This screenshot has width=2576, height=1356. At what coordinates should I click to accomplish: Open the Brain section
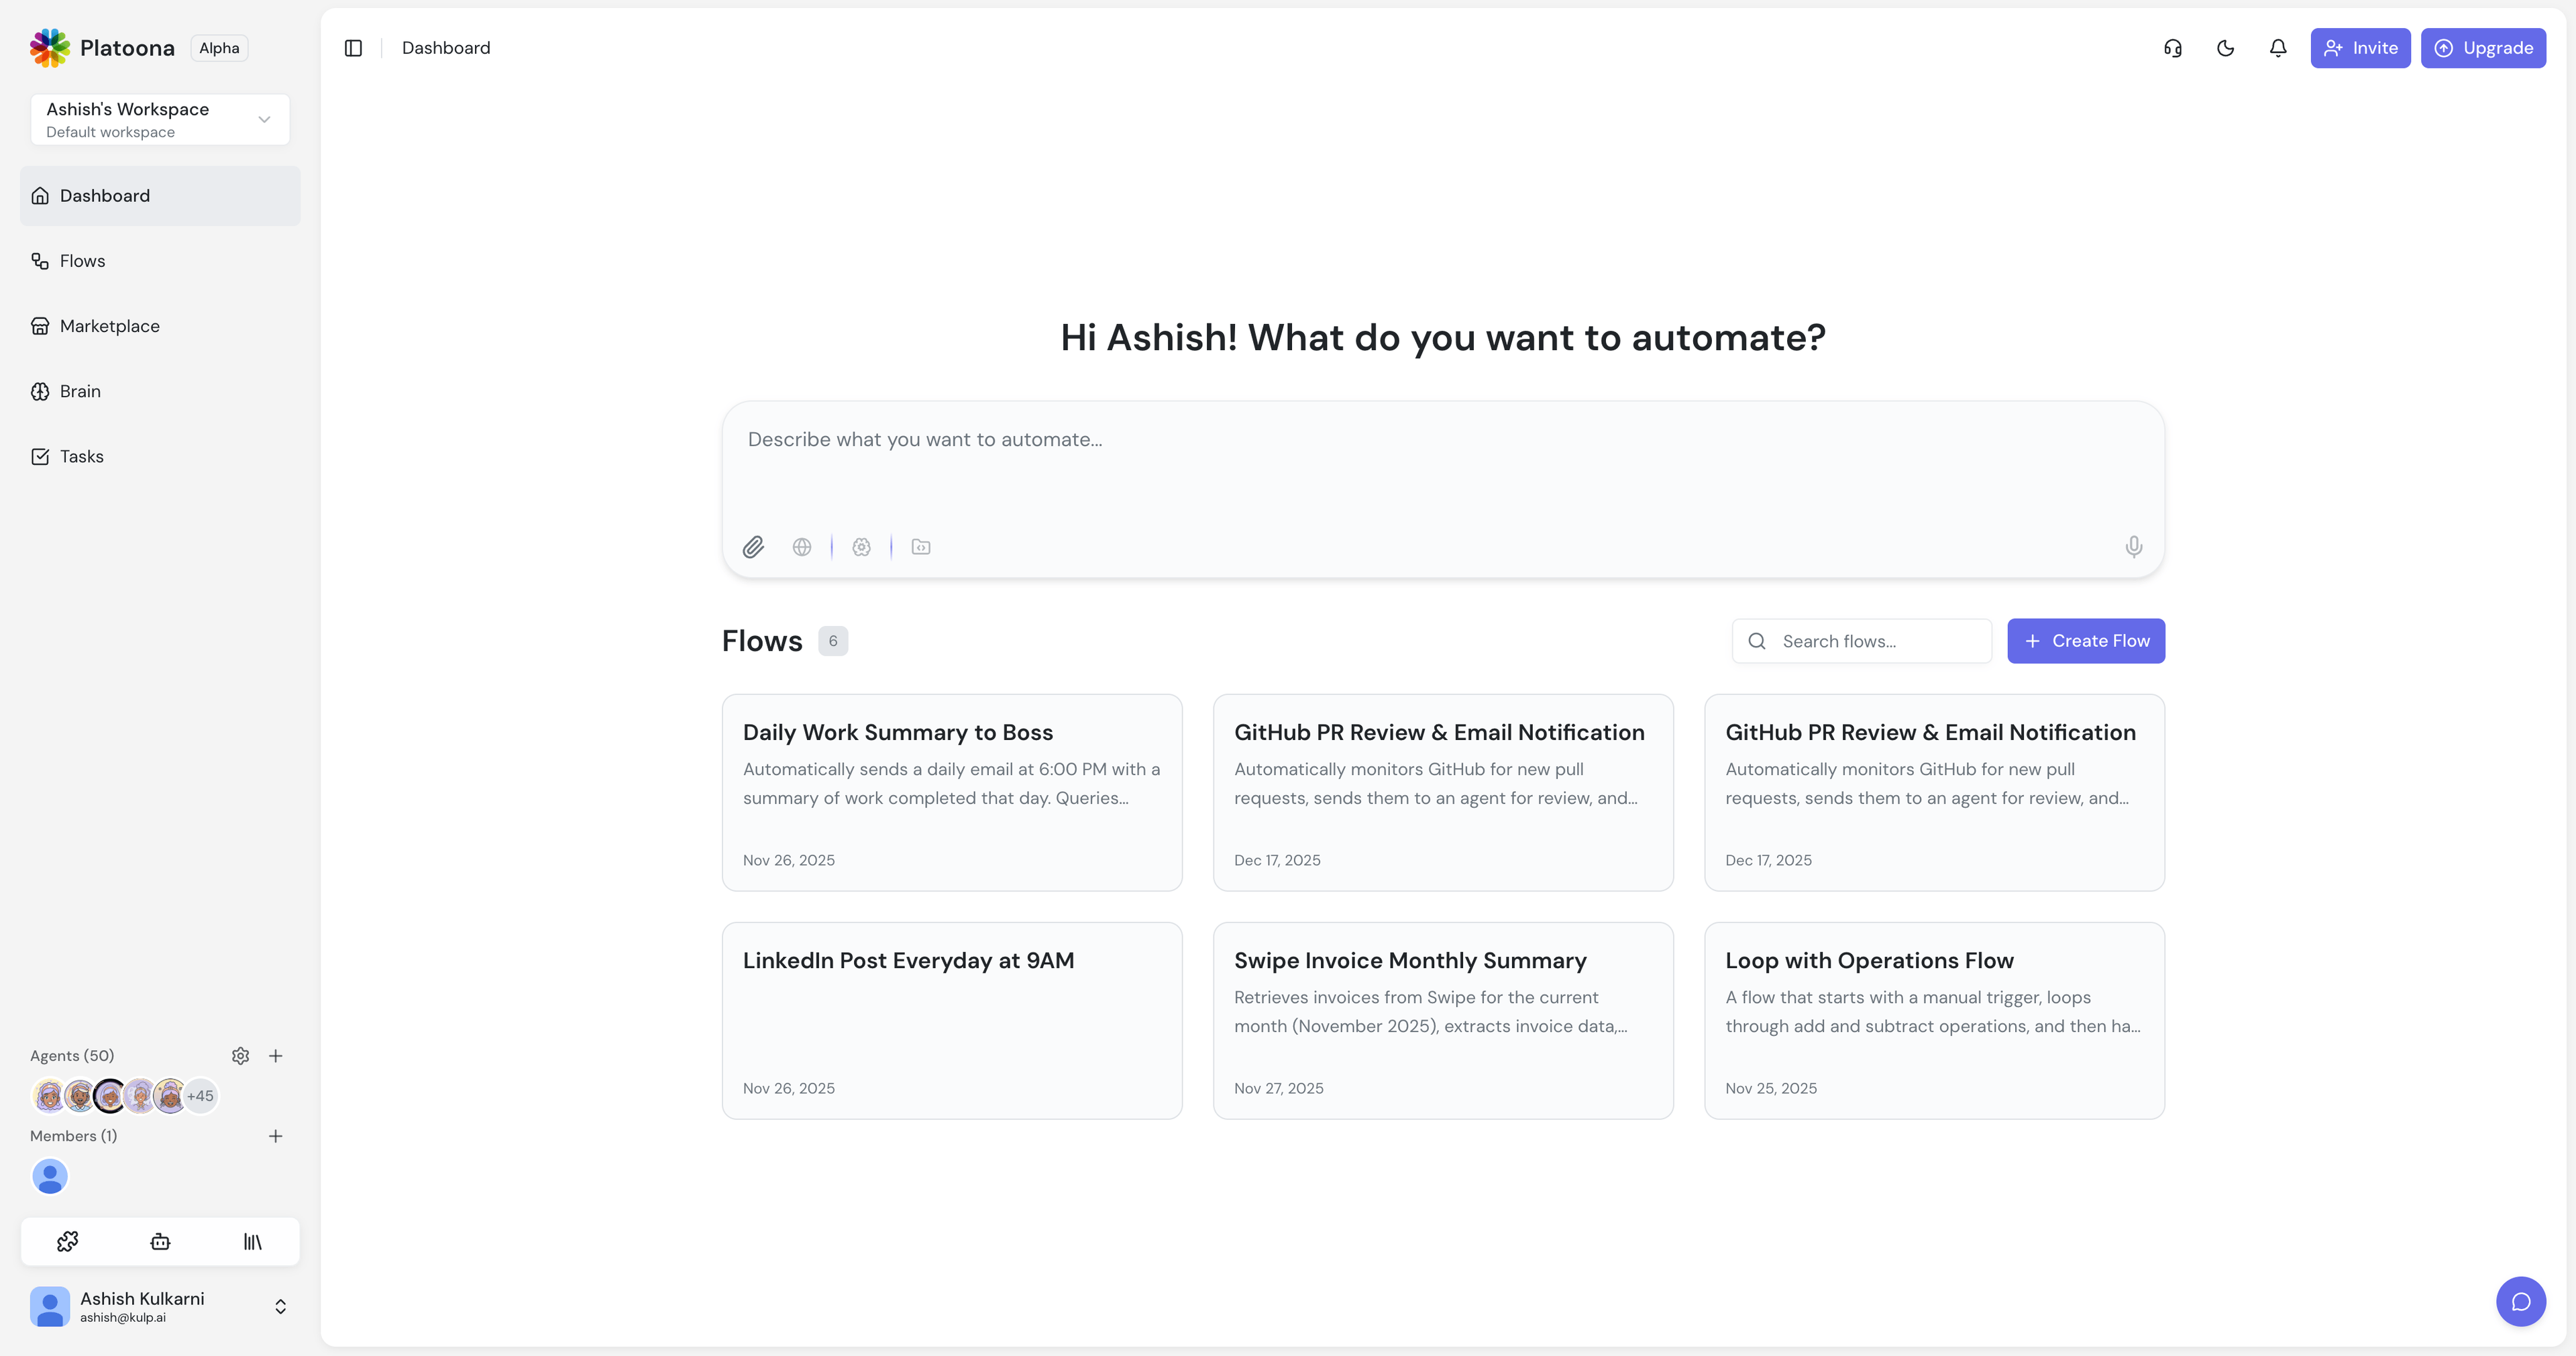(80, 391)
